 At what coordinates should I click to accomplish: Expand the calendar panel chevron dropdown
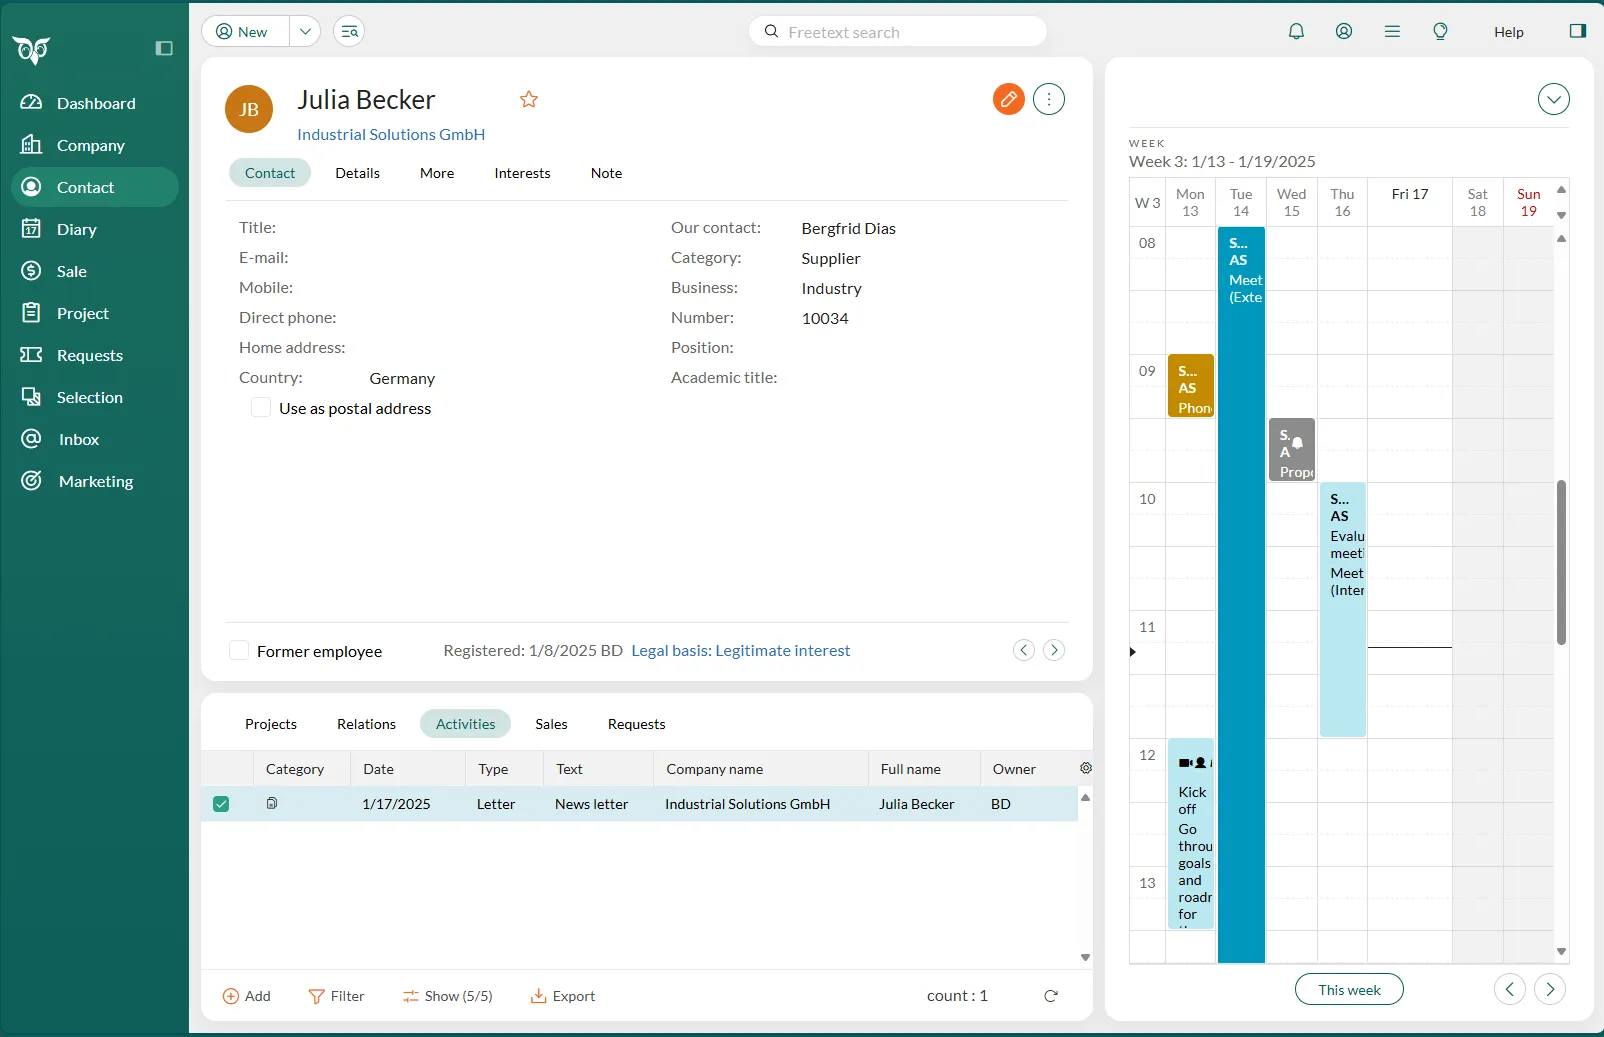point(1553,99)
